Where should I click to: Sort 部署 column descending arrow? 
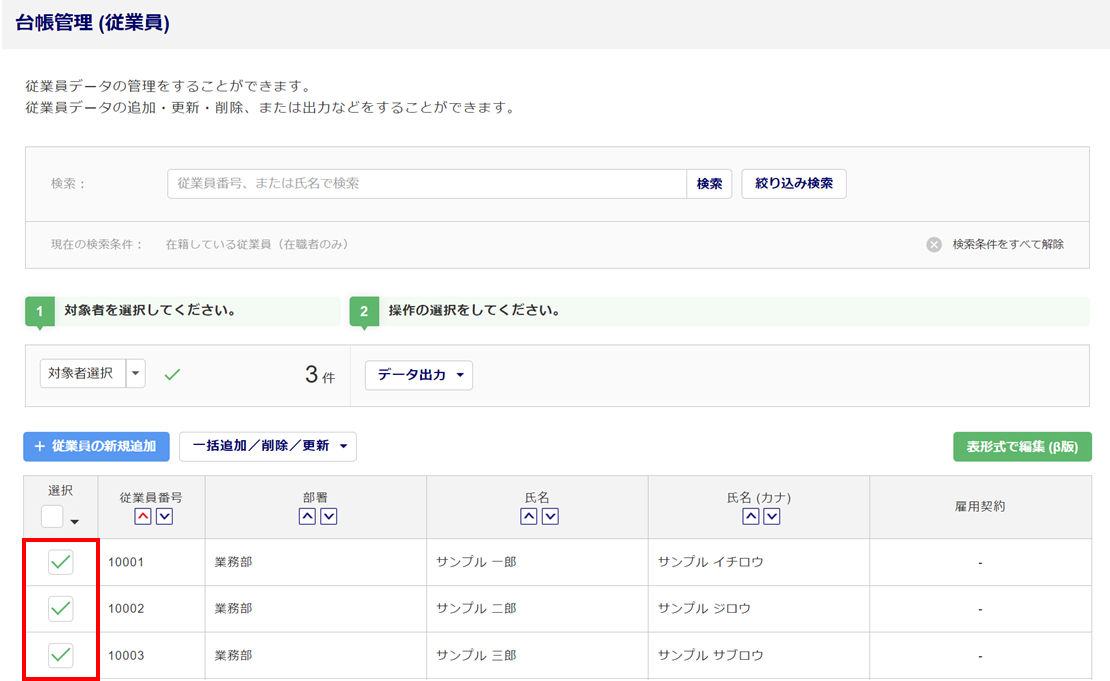[x=328, y=517]
